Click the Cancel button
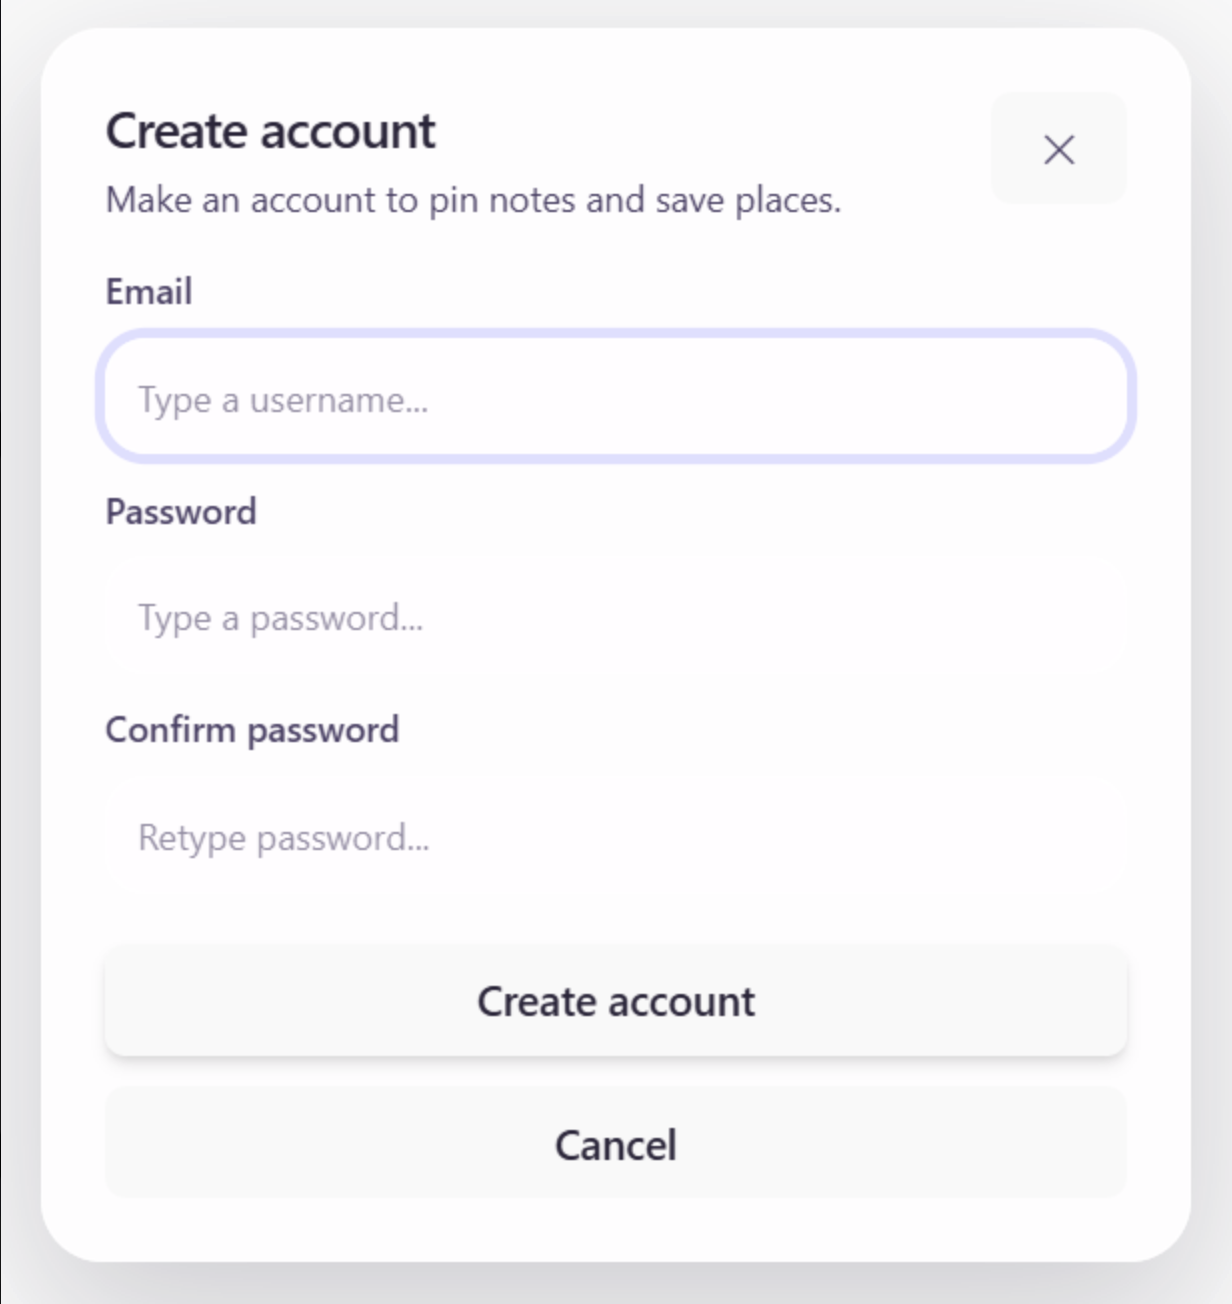Screen dimensions: 1232x1304 (x=616, y=1144)
